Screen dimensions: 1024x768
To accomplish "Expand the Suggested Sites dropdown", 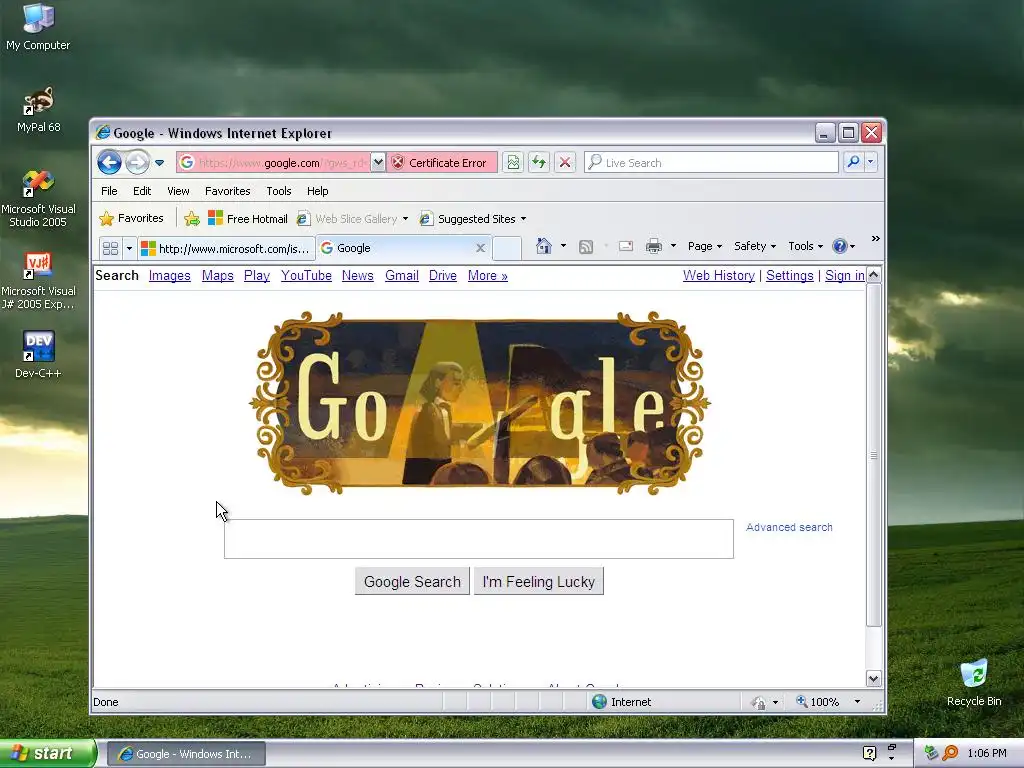I will (x=523, y=219).
